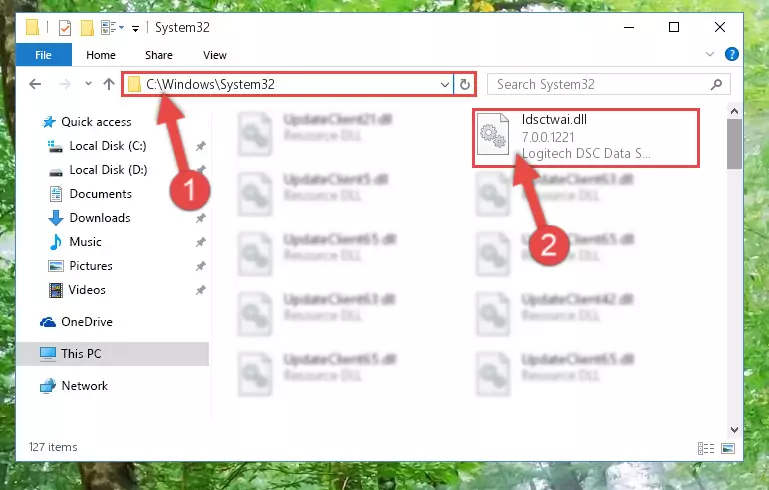Go forward with the right arrow
Viewport: 769px width, 490px height.
click(64, 84)
